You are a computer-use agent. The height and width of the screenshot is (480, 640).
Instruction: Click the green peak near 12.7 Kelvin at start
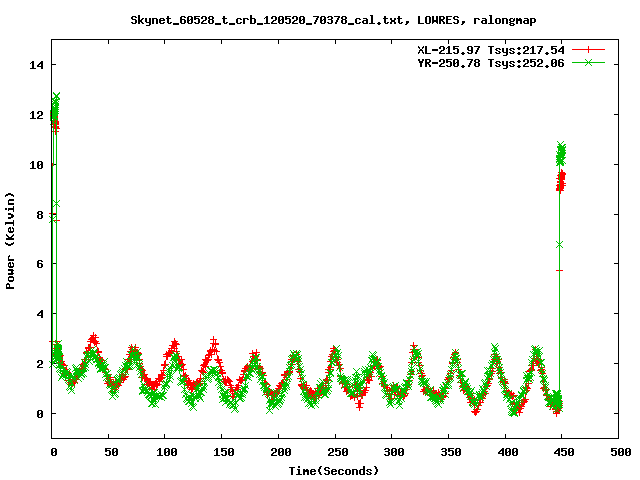click(x=56, y=96)
